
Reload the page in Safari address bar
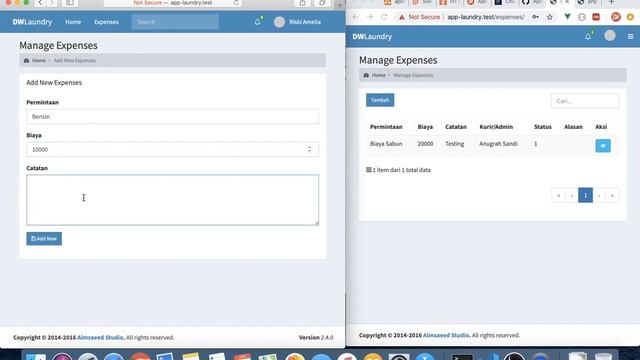[x=236, y=3]
